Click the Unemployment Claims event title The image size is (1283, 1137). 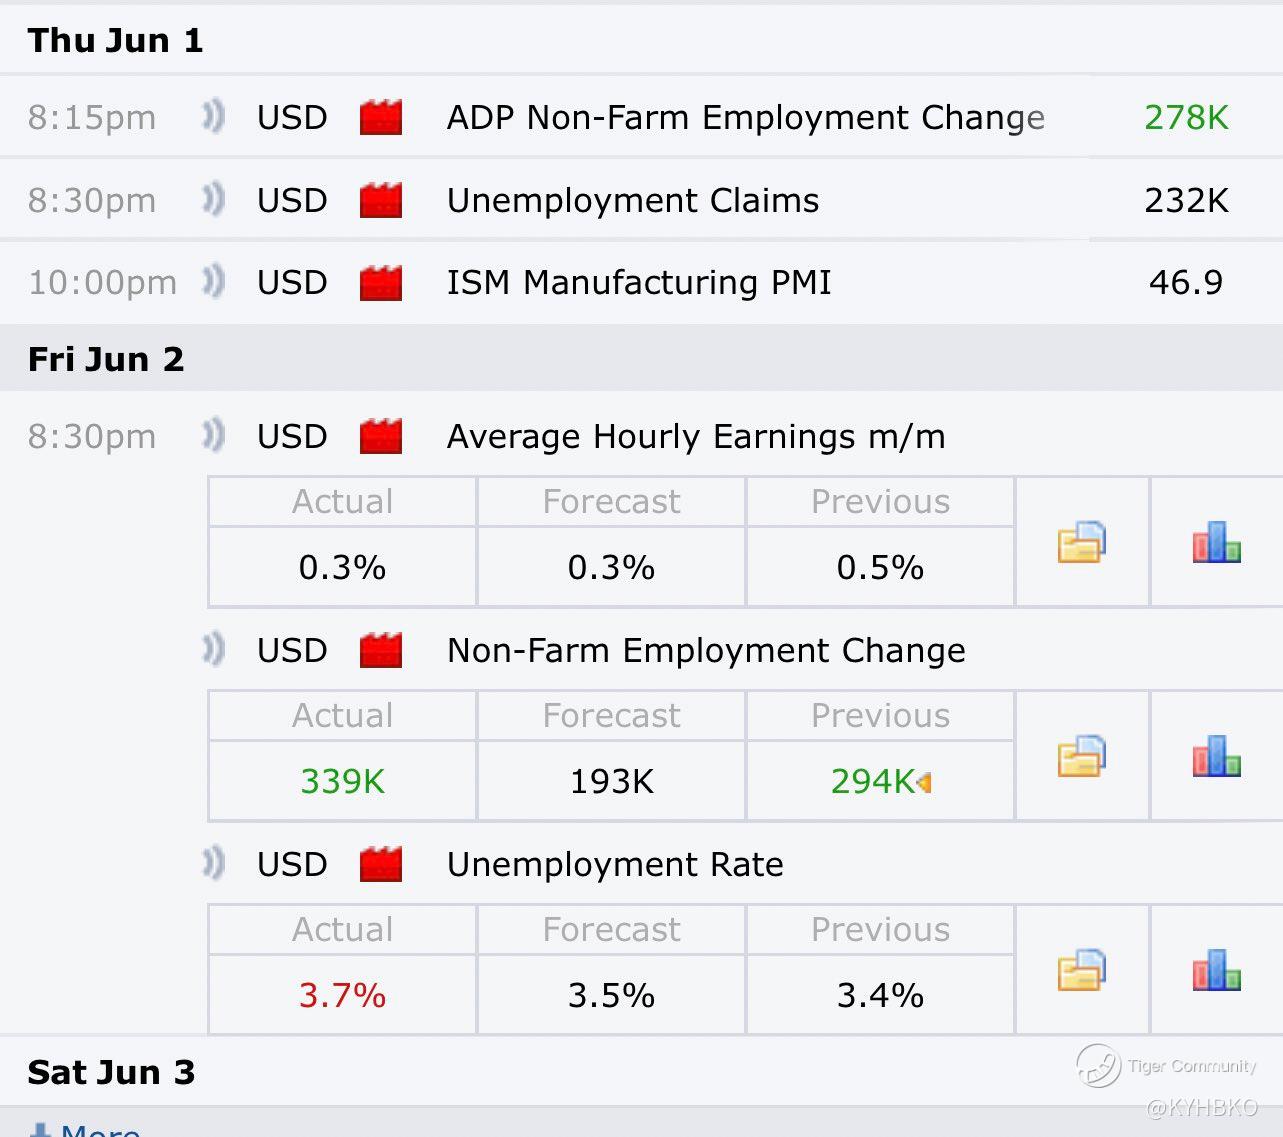point(633,200)
